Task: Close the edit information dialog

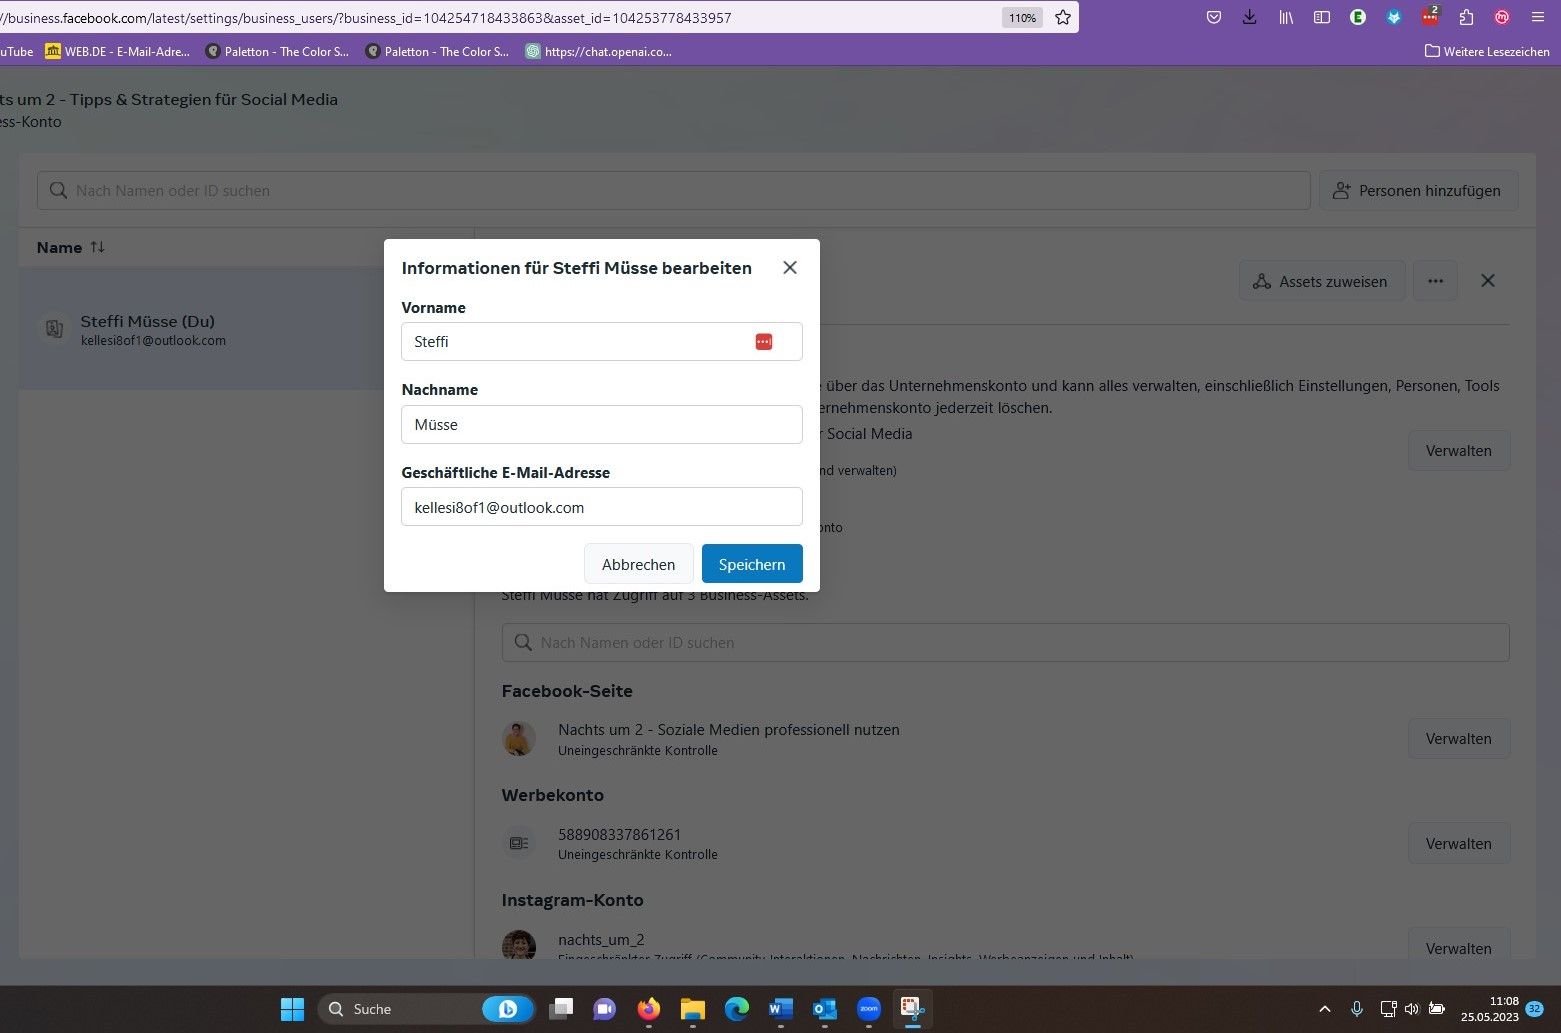Action: (x=790, y=268)
